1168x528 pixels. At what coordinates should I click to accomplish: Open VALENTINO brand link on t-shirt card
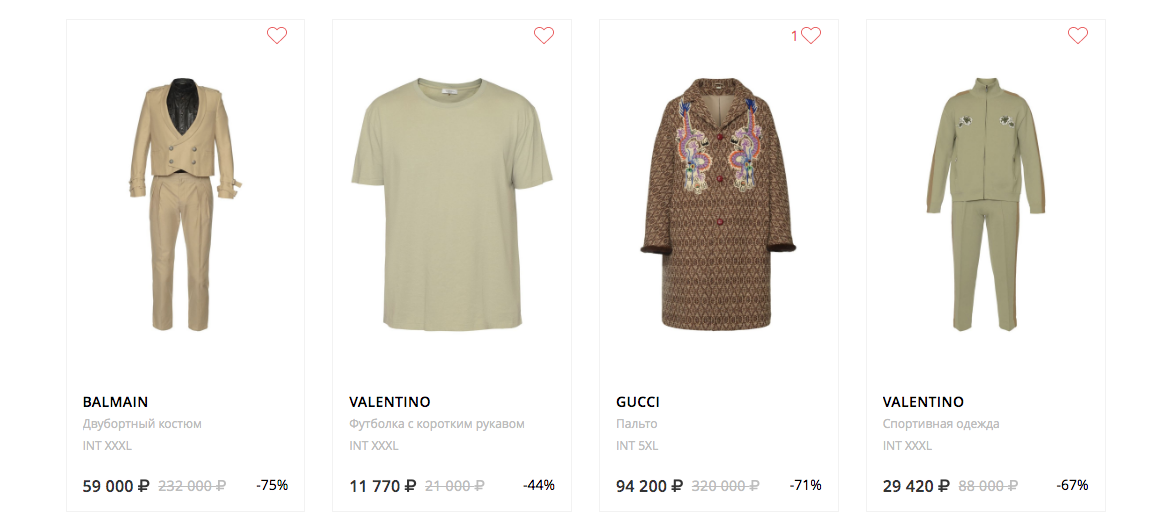(390, 402)
